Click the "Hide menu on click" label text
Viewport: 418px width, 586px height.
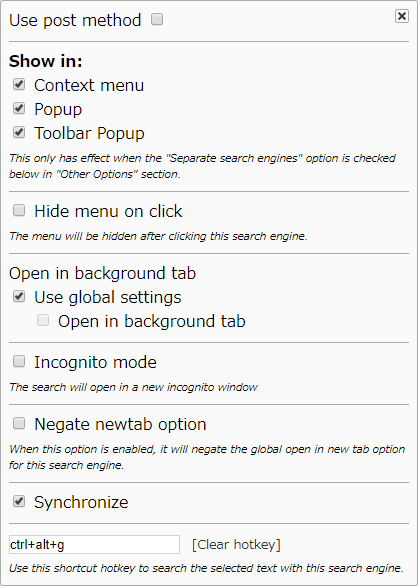(108, 212)
